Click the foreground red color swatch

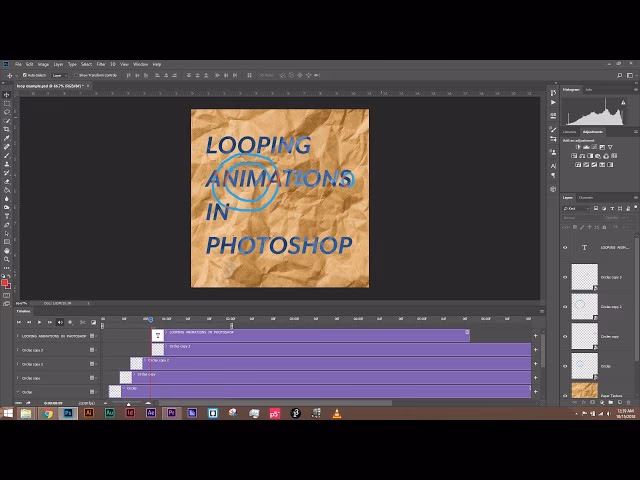tap(4, 283)
